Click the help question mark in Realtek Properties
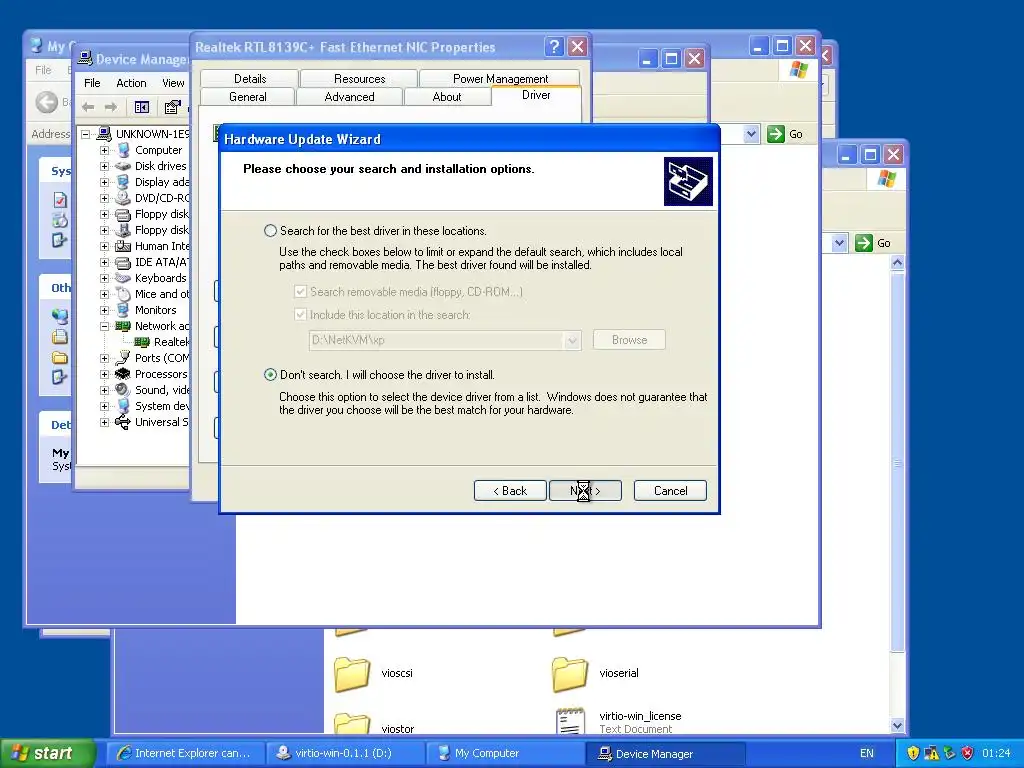 pos(554,46)
